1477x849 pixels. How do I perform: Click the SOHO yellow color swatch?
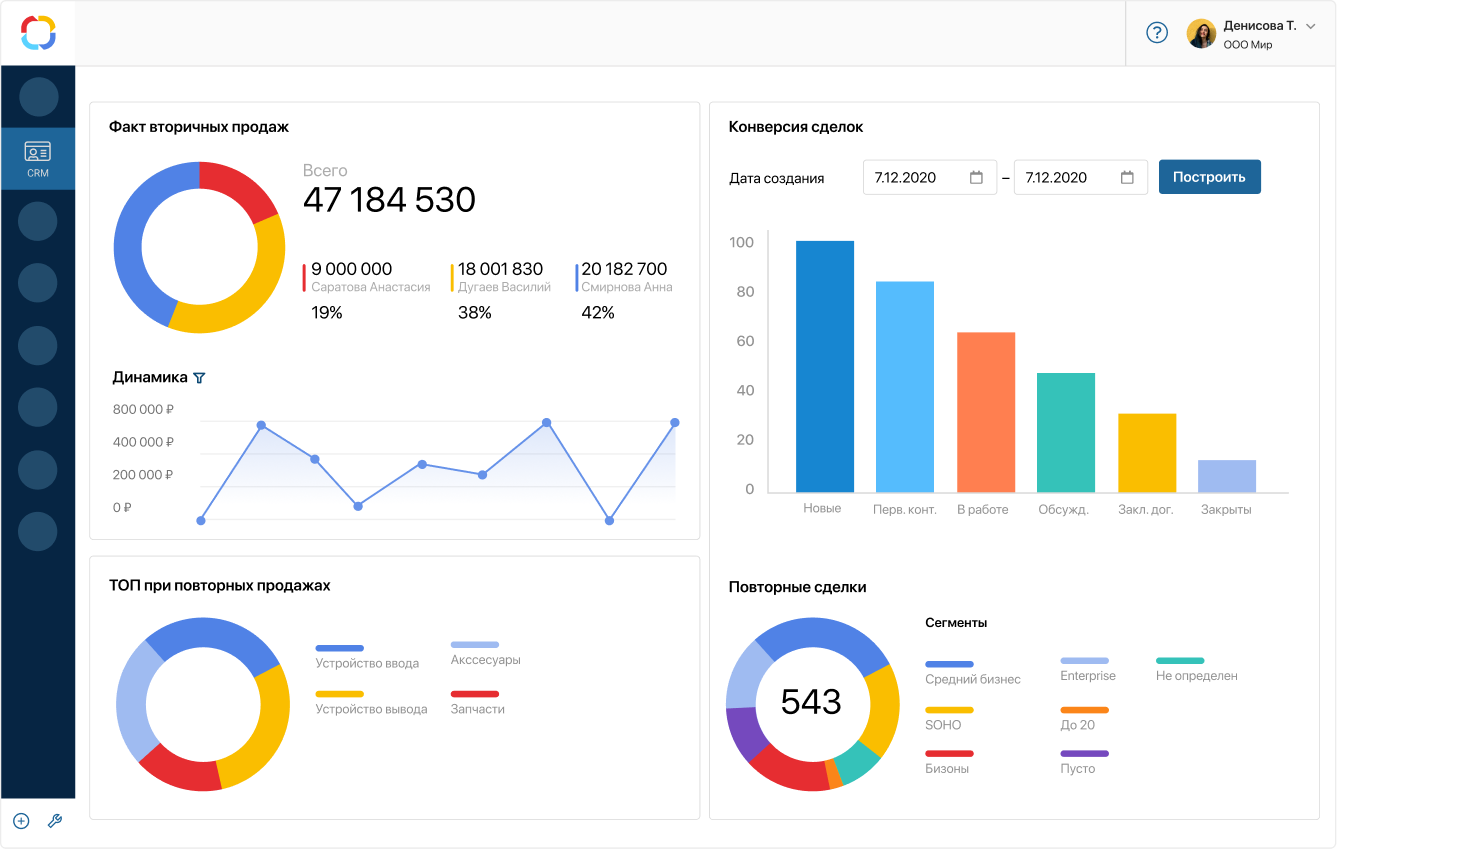(949, 710)
